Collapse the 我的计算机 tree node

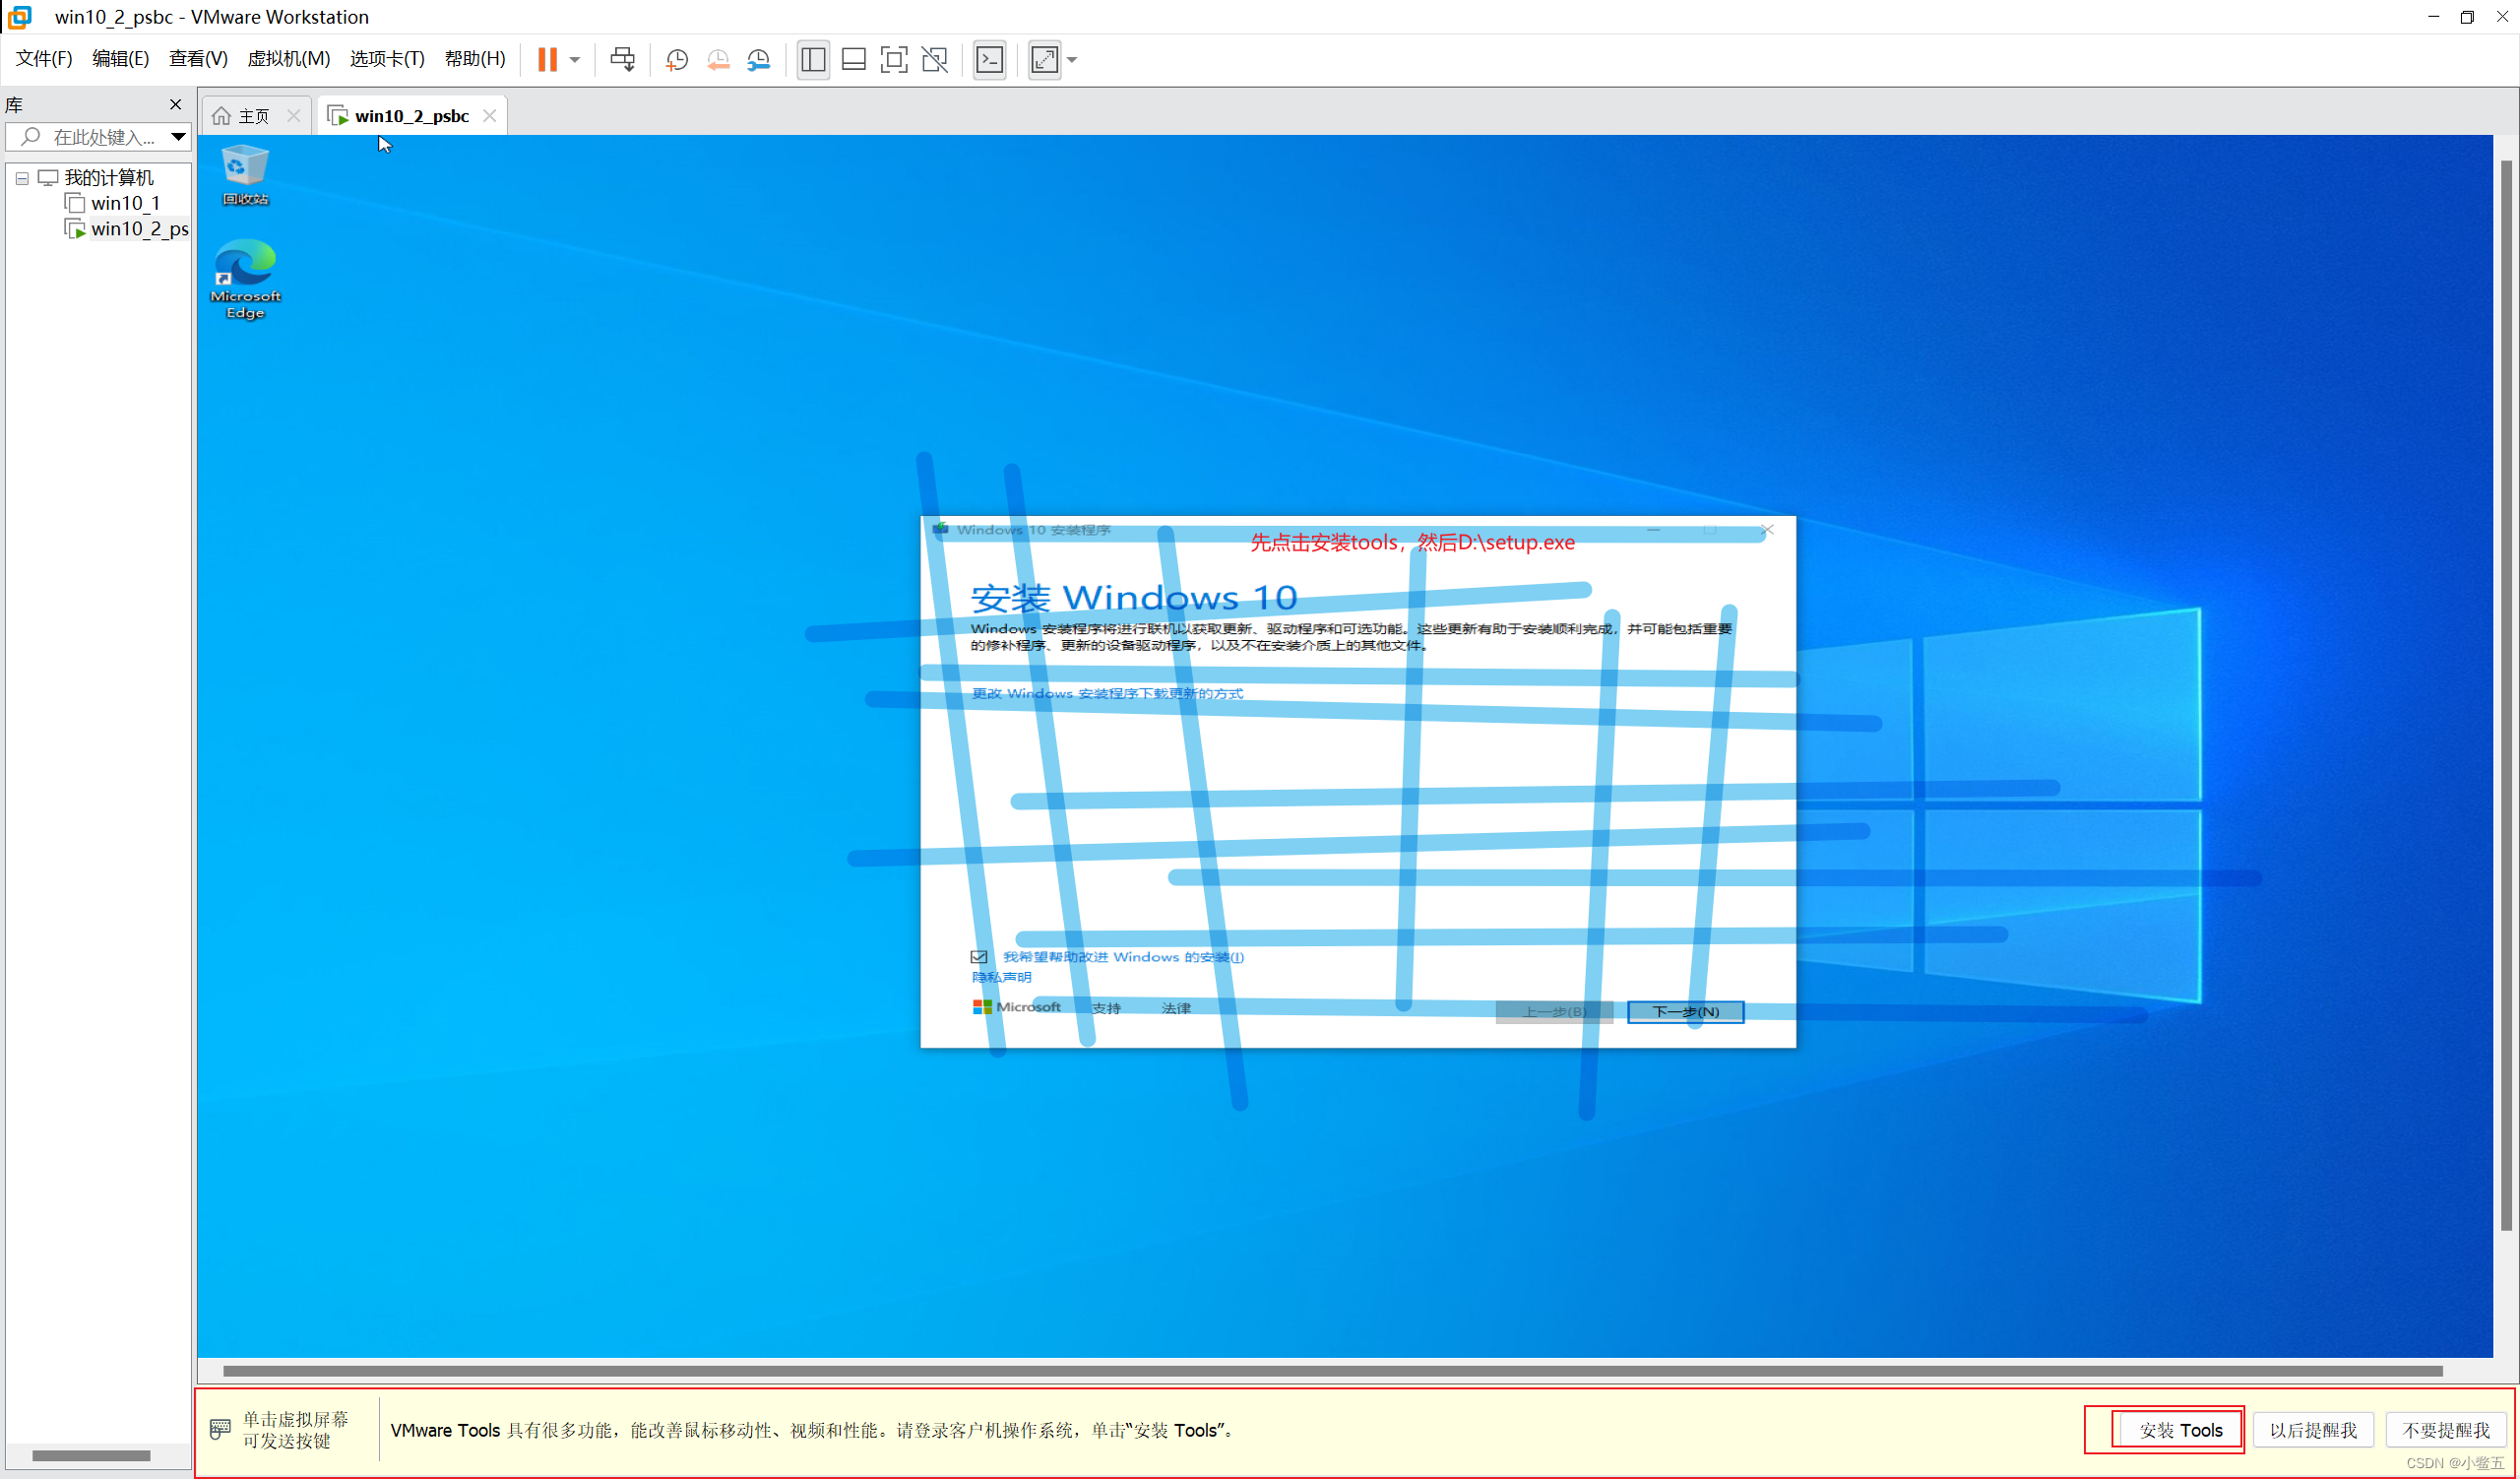click(x=21, y=178)
